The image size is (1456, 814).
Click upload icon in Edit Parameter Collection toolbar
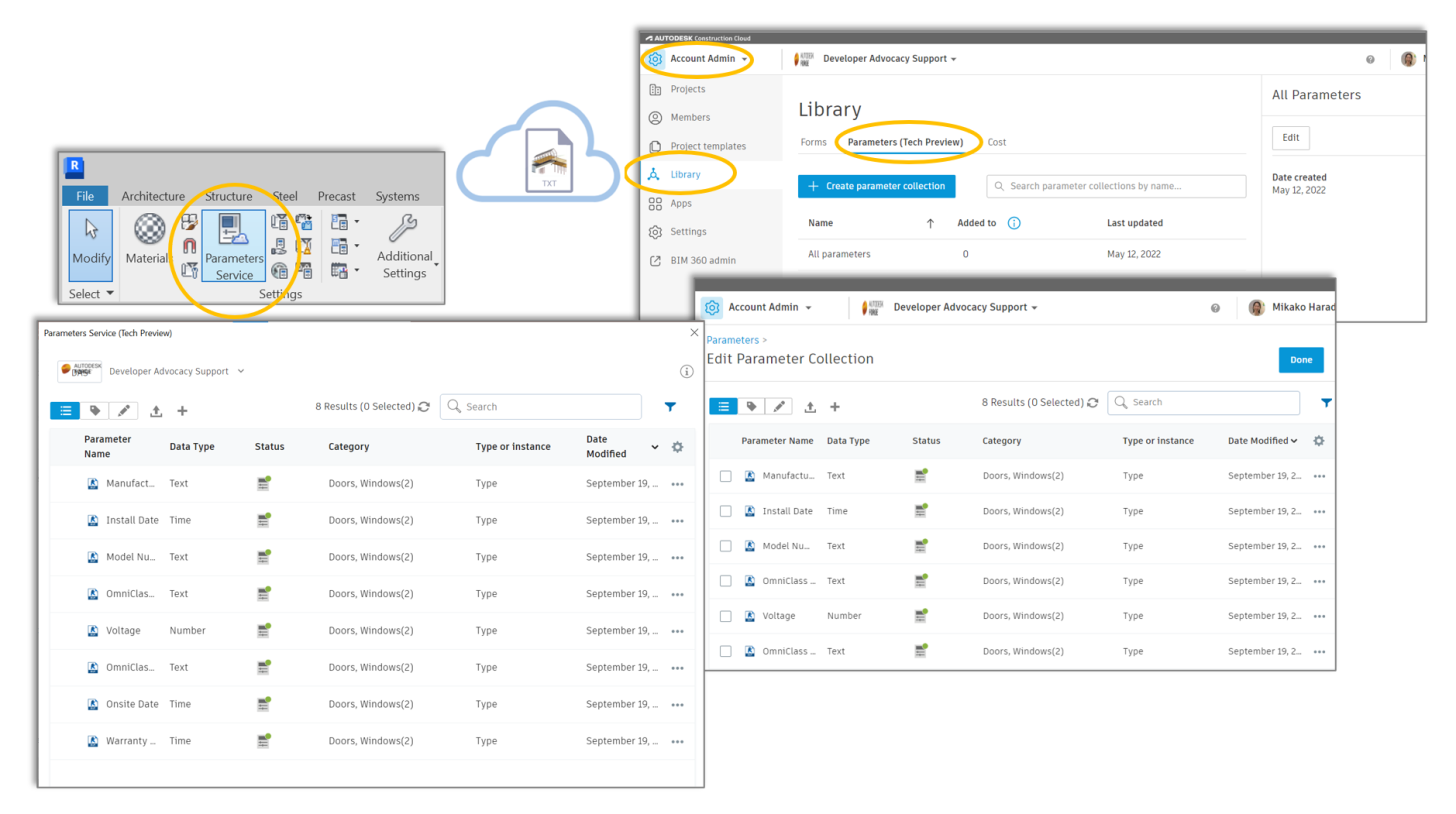point(810,406)
